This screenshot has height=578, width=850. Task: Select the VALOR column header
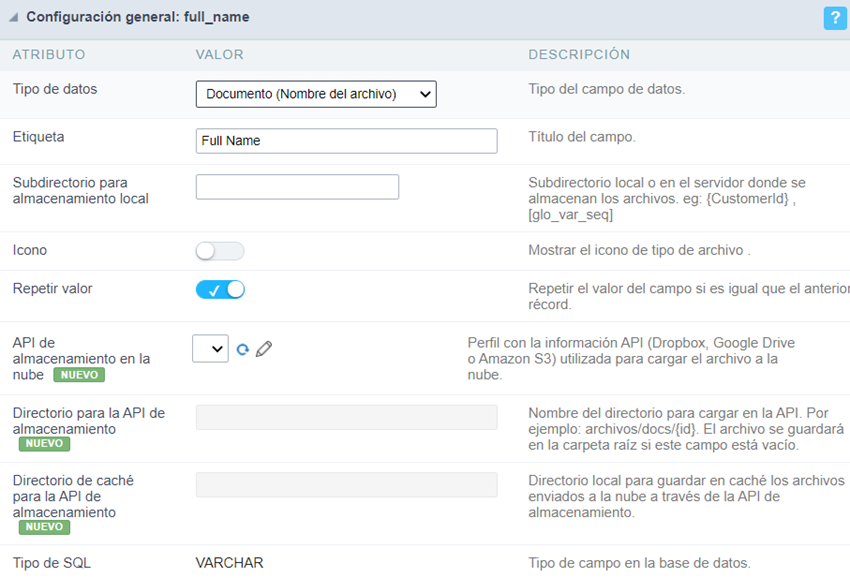220,55
